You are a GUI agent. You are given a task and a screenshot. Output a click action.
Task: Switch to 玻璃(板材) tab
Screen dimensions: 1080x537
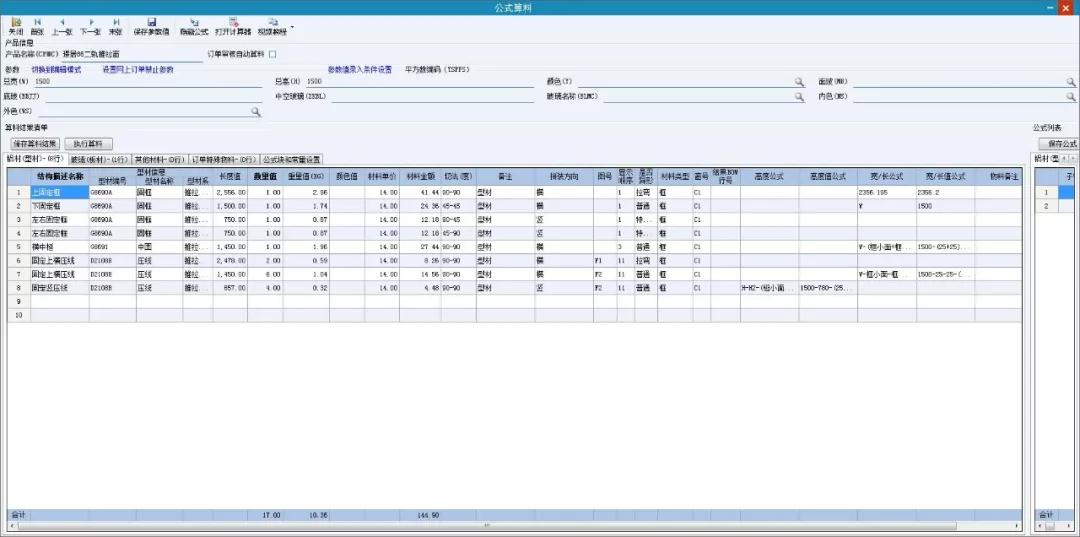pos(99,159)
